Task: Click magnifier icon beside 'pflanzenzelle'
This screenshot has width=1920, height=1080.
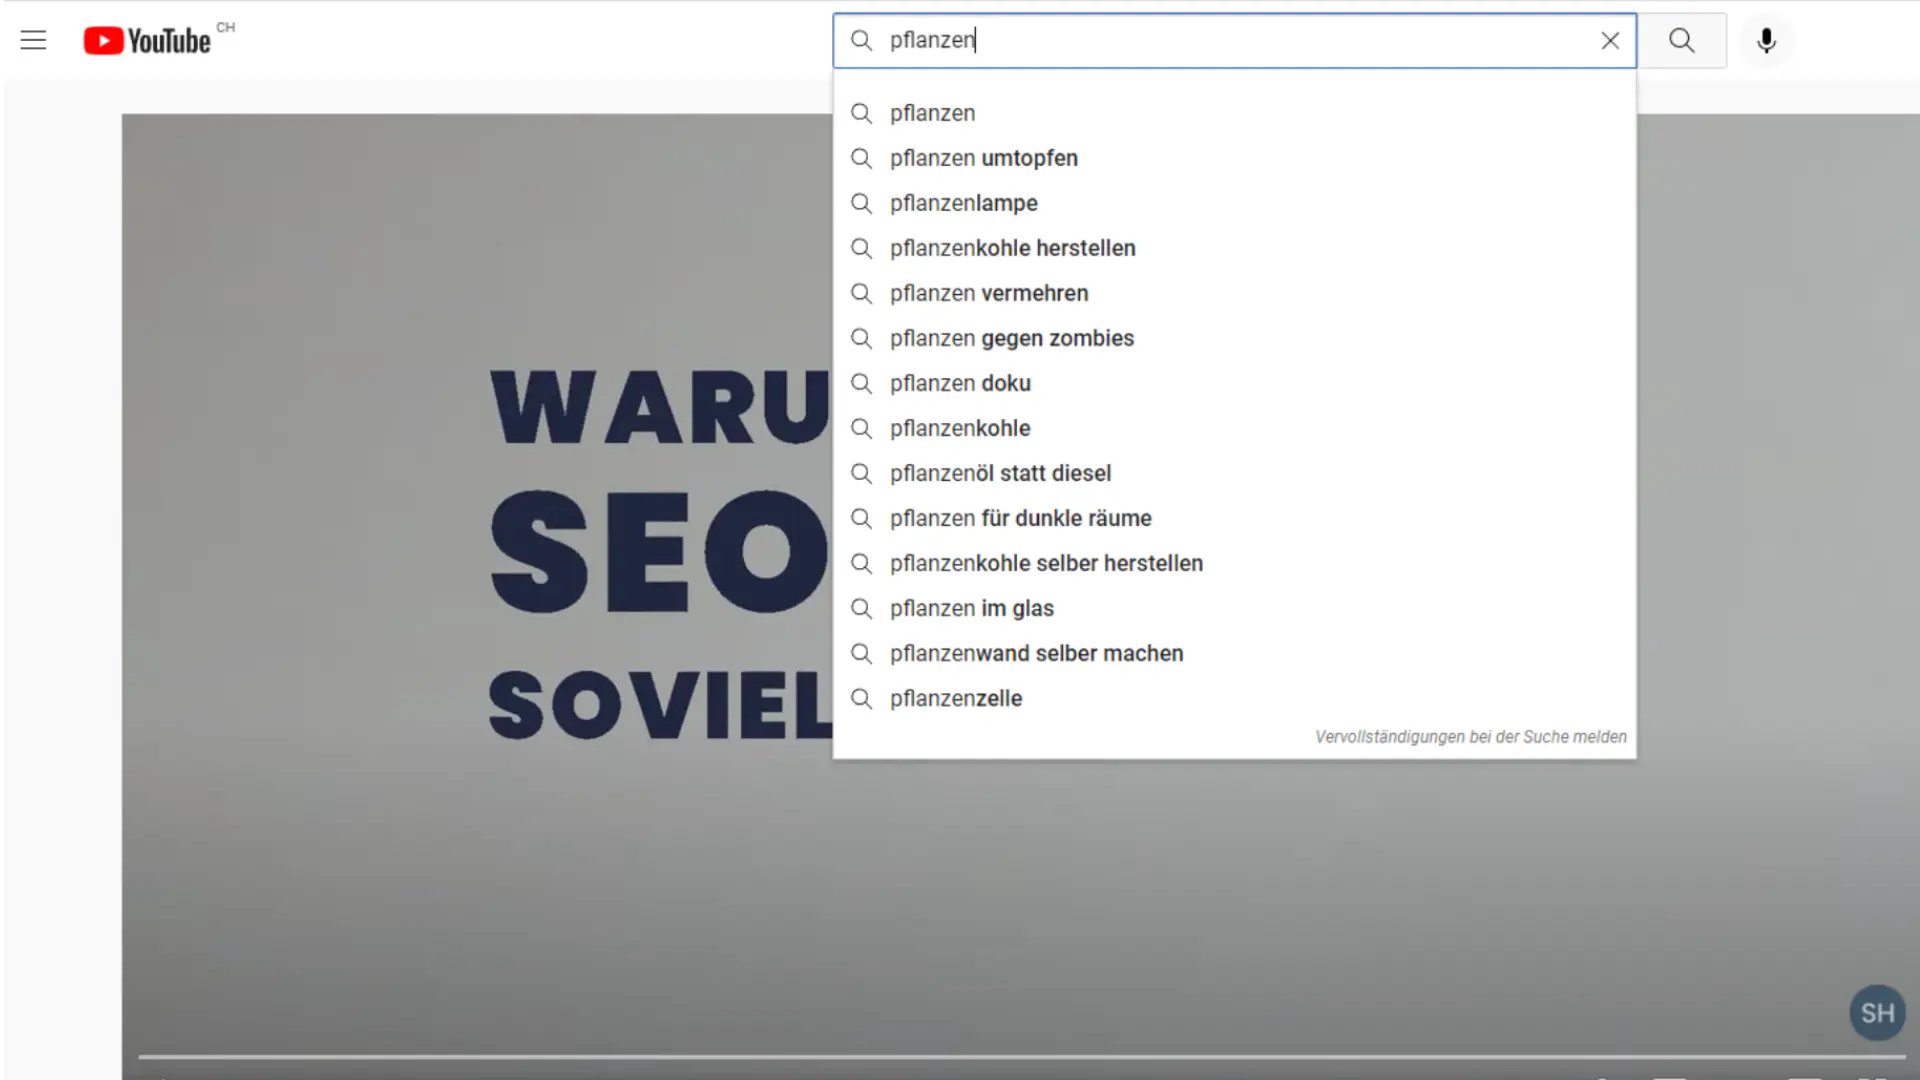Action: [x=861, y=698]
